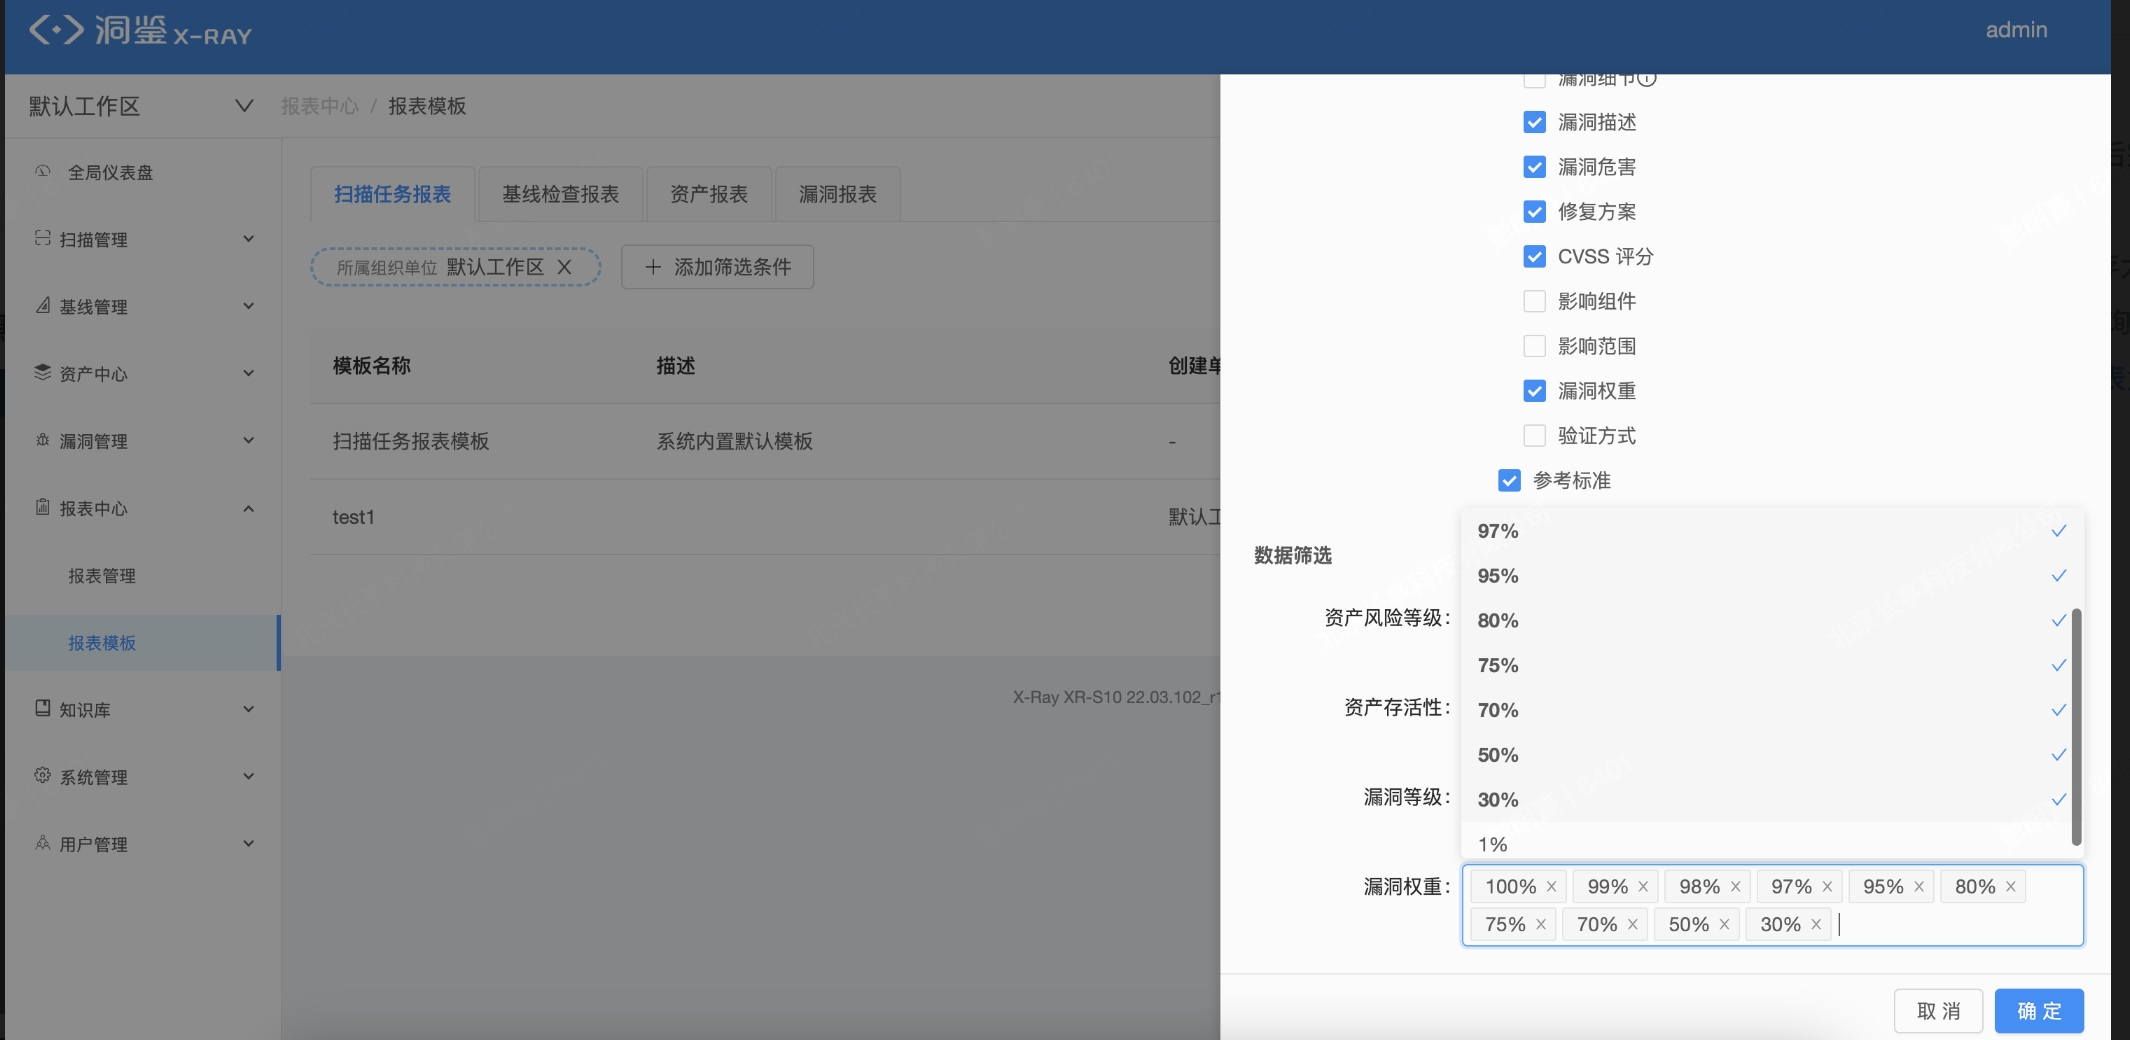The image size is (2130, 1040).
Task: Remove the 100% tag from vulnerability weight
Action: tap(1551, 887)
